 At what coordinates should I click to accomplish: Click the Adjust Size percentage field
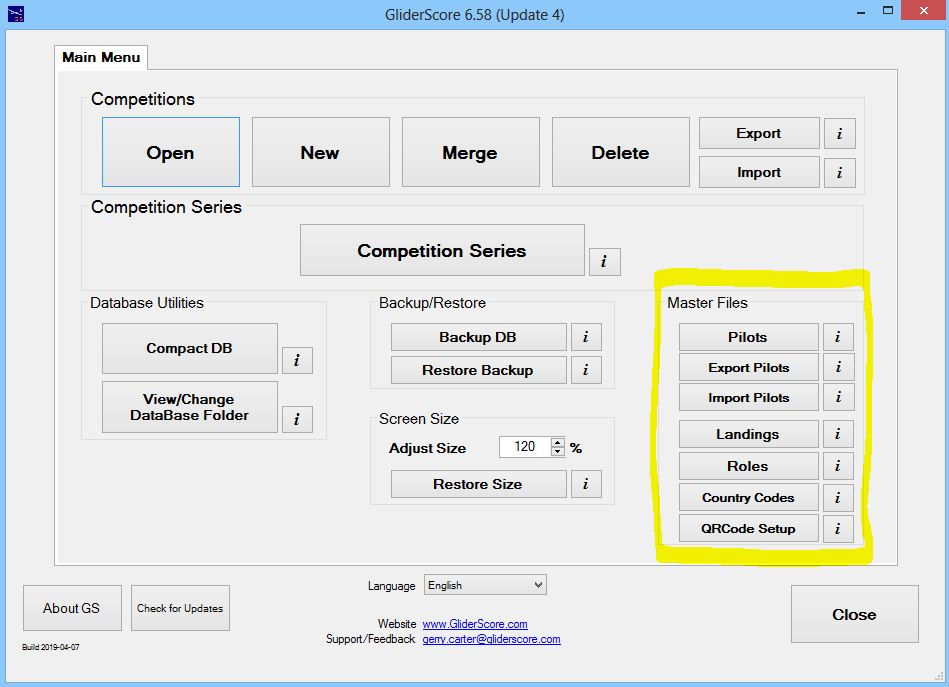coord(525,447)
